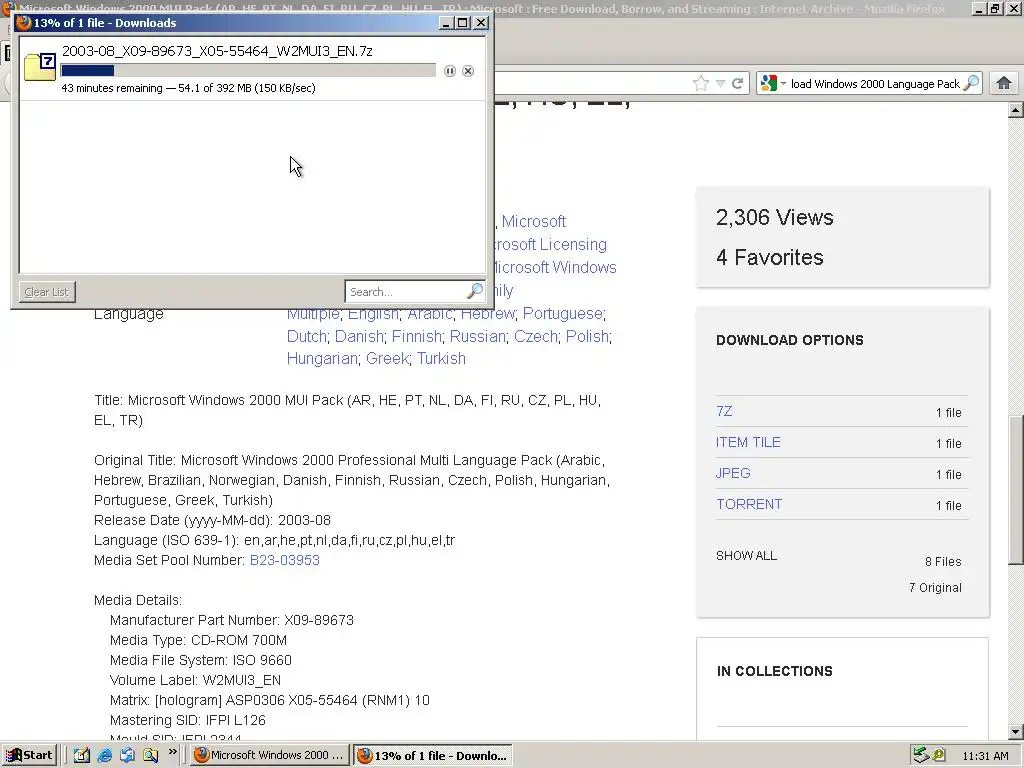
Task: Click the 8 Files count
Action: point(943,562)
